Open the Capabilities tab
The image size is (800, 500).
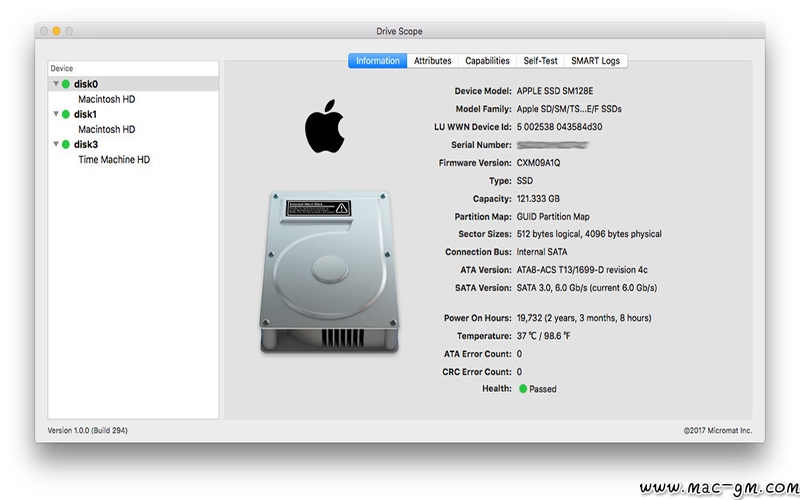[x=487, y=61]
